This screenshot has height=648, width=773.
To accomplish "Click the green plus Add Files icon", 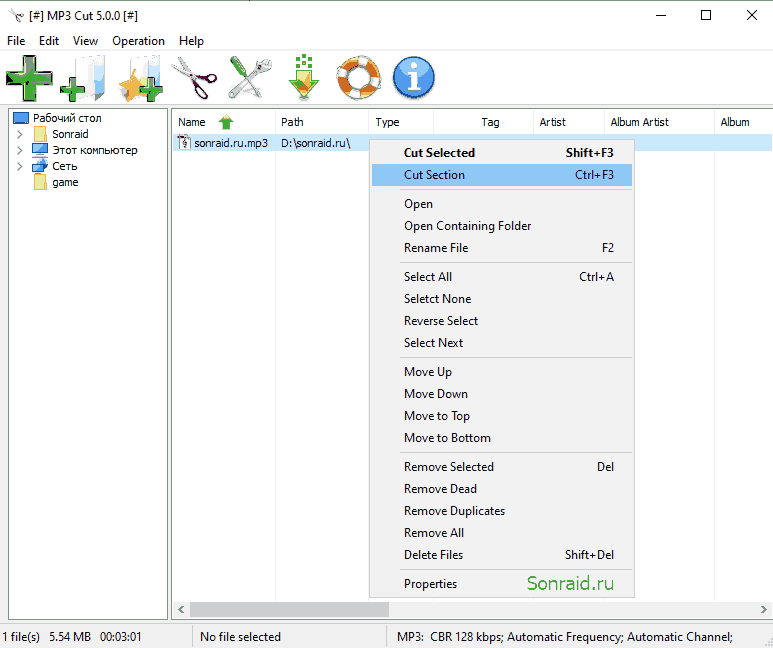I will click(x=29, y=78).
